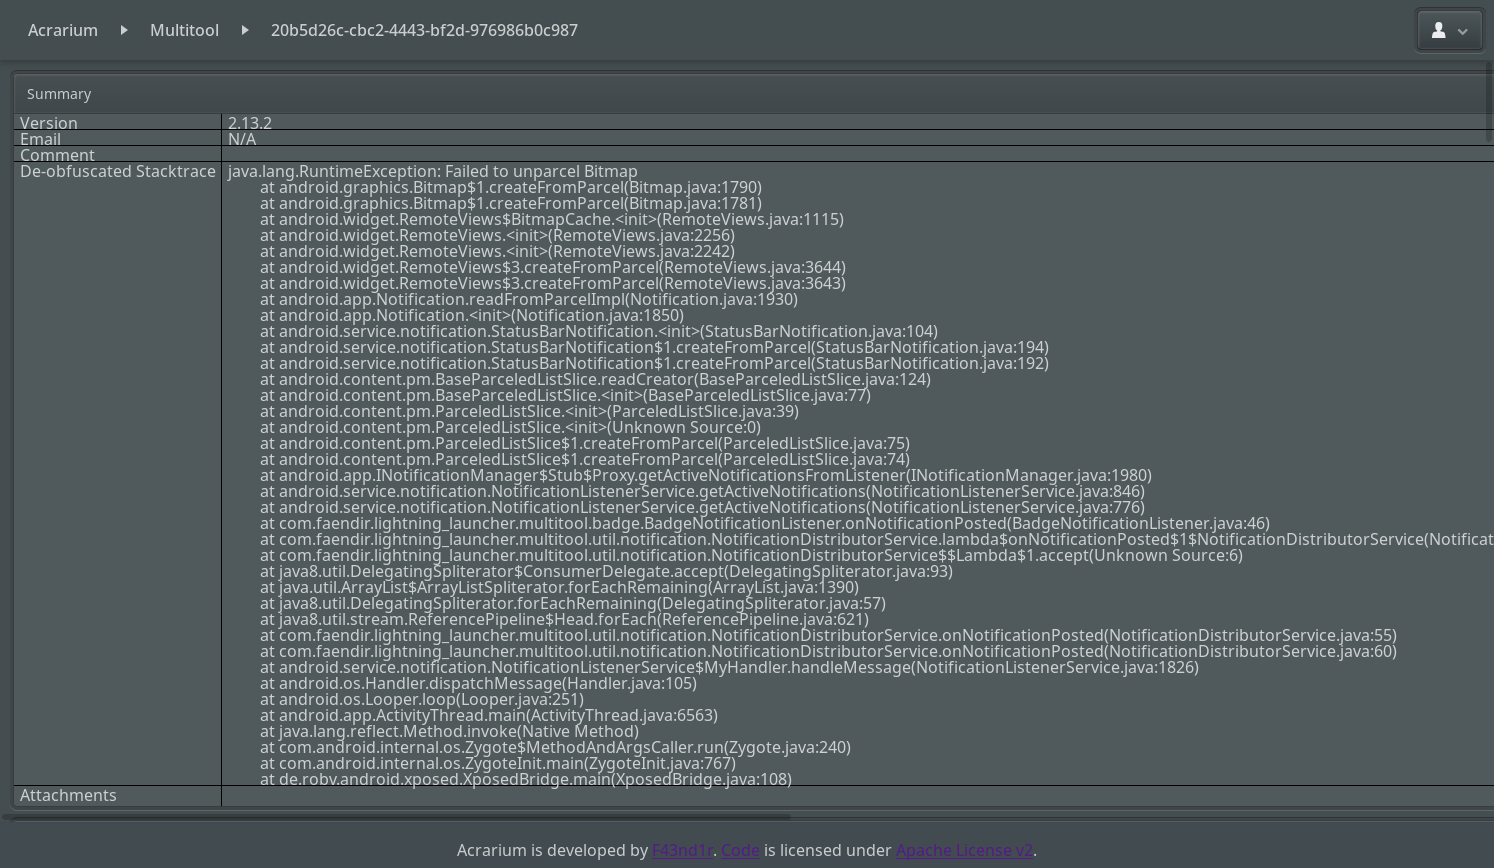This screenshot has width=1494, height=868.
Task: Click the Email row label
Action: pyautogui.click(x=40, y=139)
